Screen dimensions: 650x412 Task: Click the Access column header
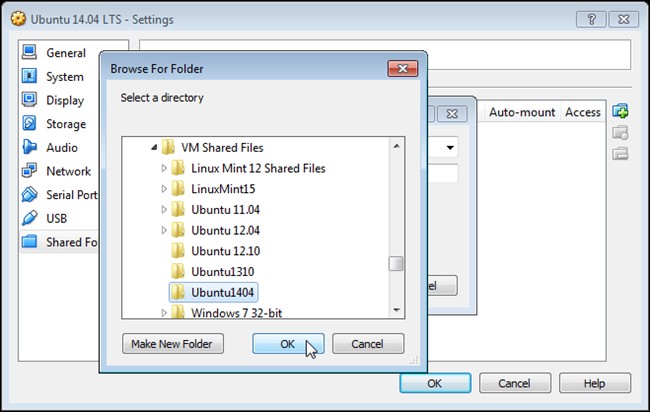pos(583,112)
